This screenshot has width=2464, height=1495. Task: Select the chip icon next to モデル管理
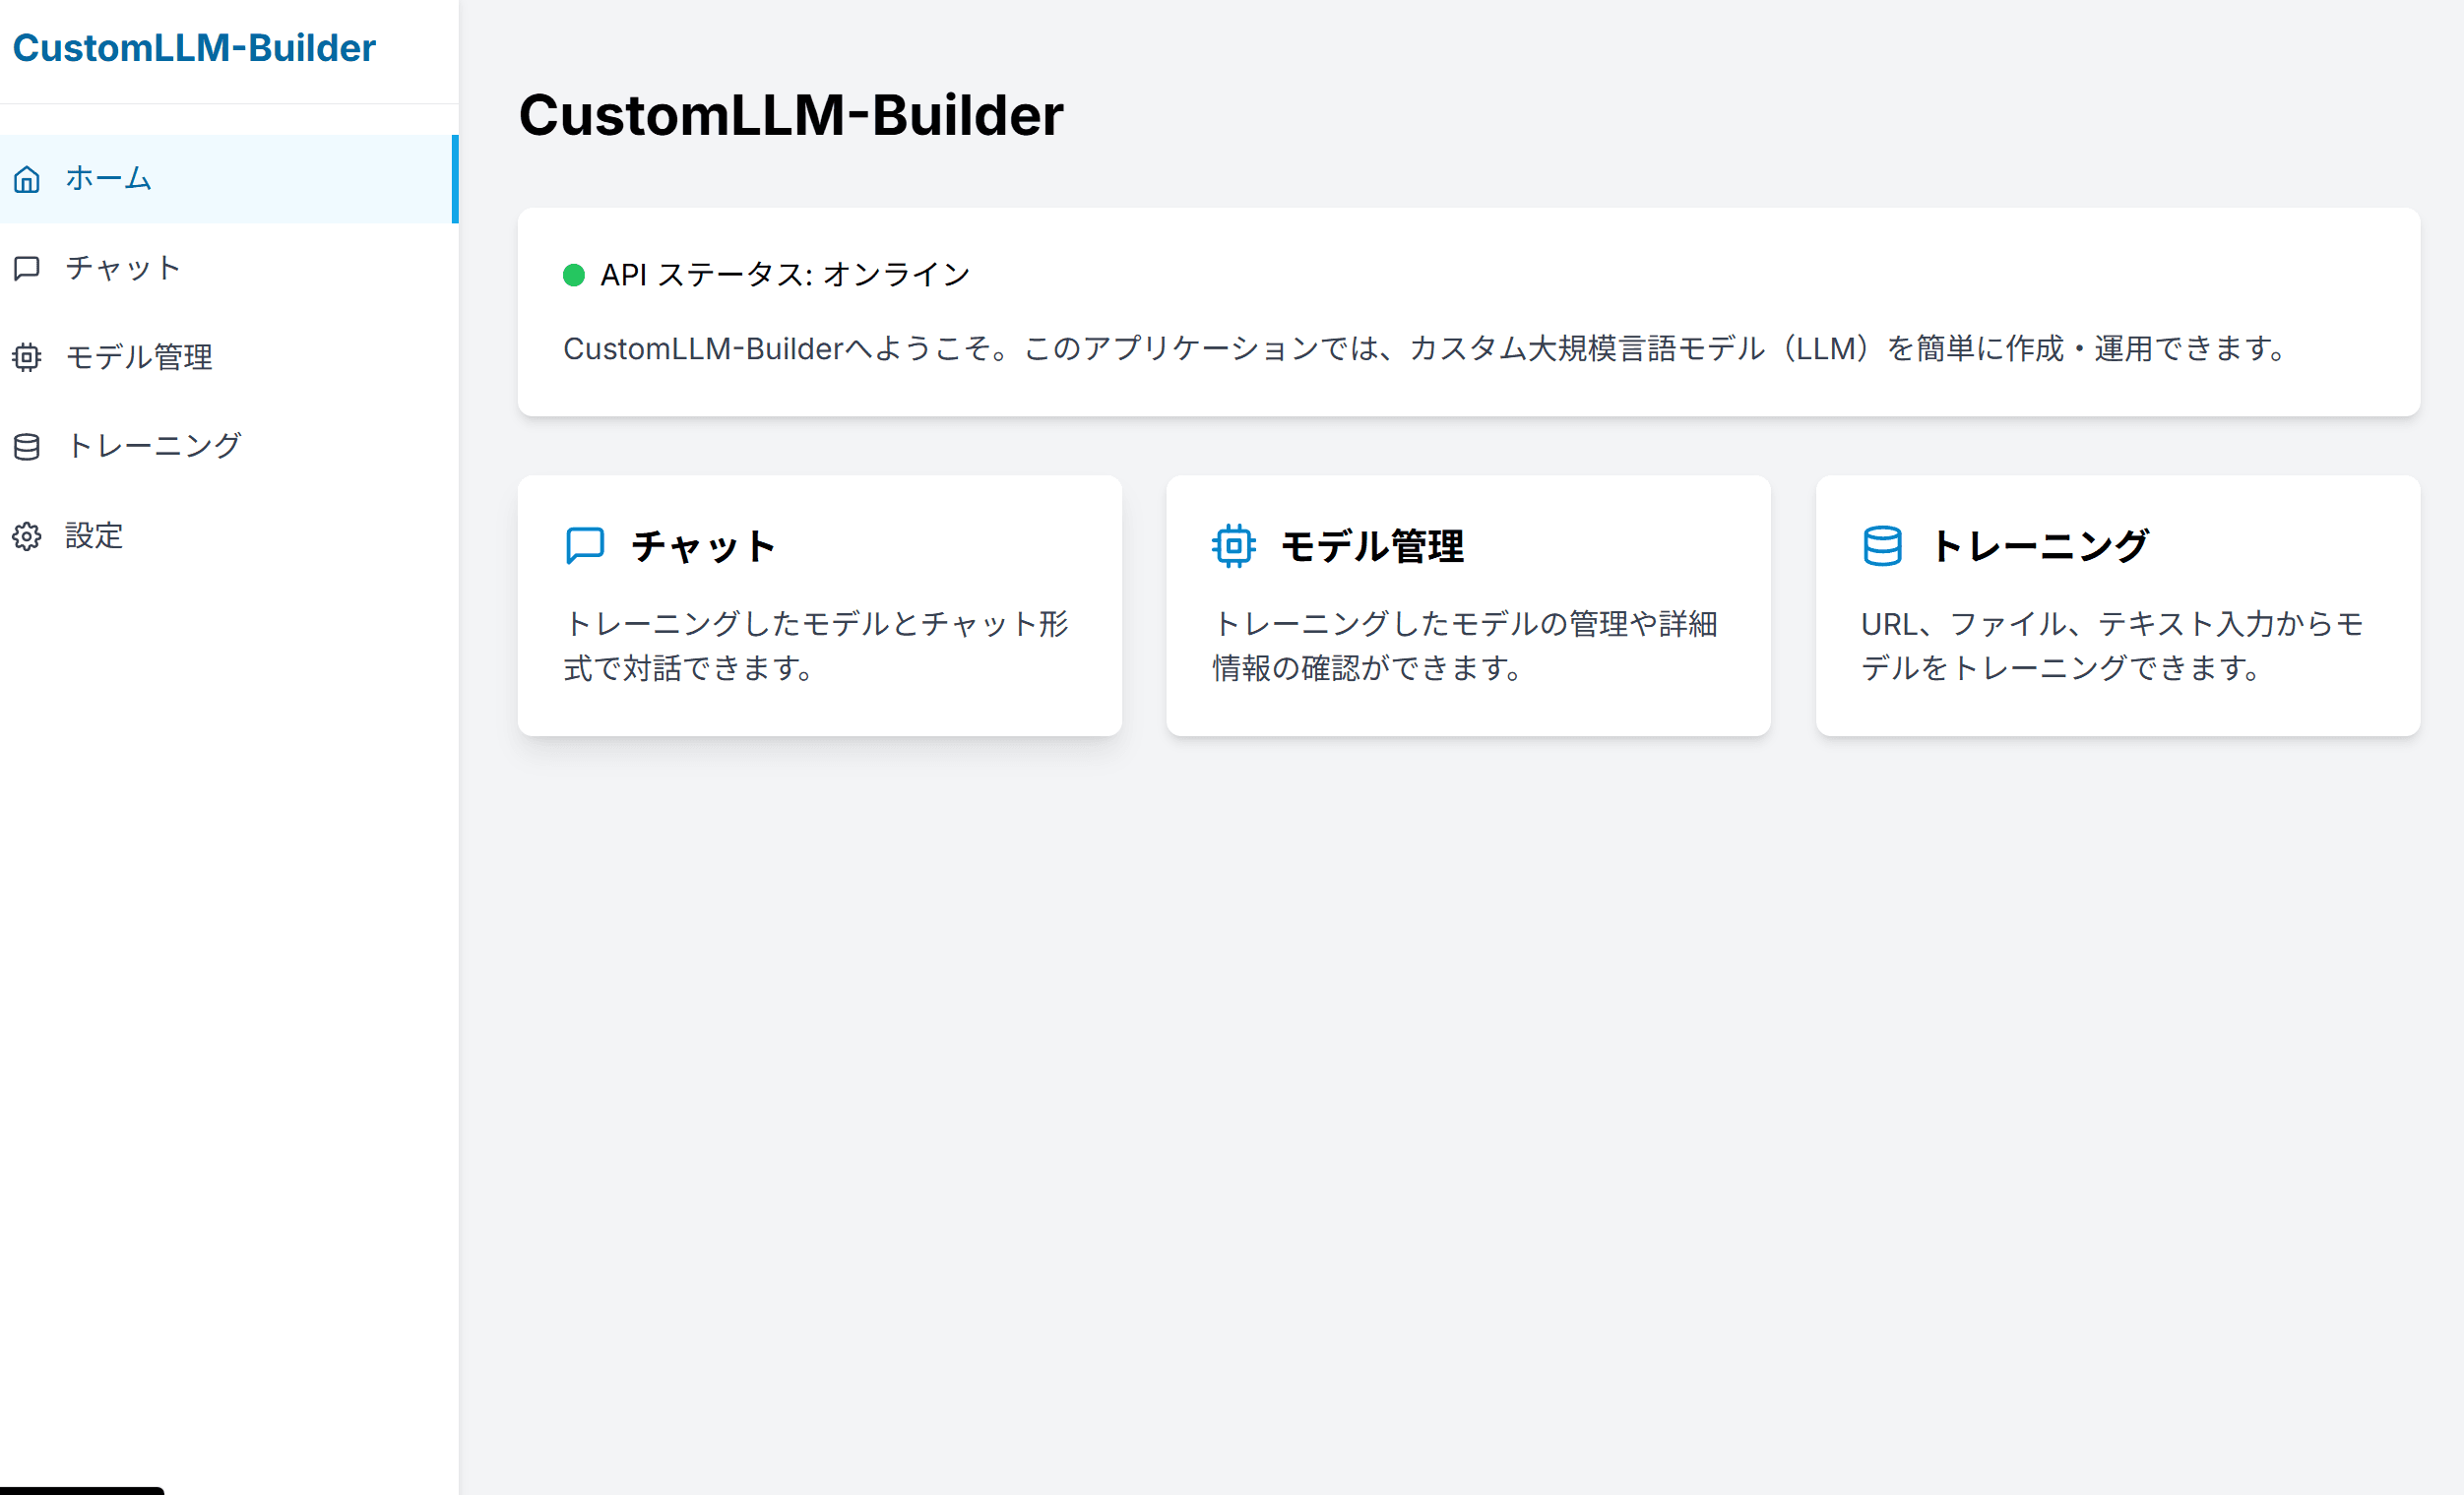[x=26, y=357]
